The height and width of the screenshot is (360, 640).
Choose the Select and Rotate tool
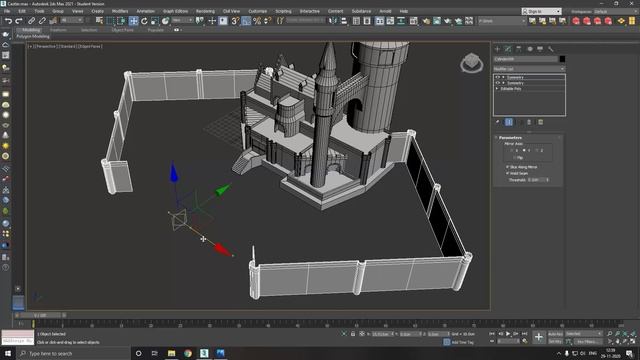coord(144,21)
